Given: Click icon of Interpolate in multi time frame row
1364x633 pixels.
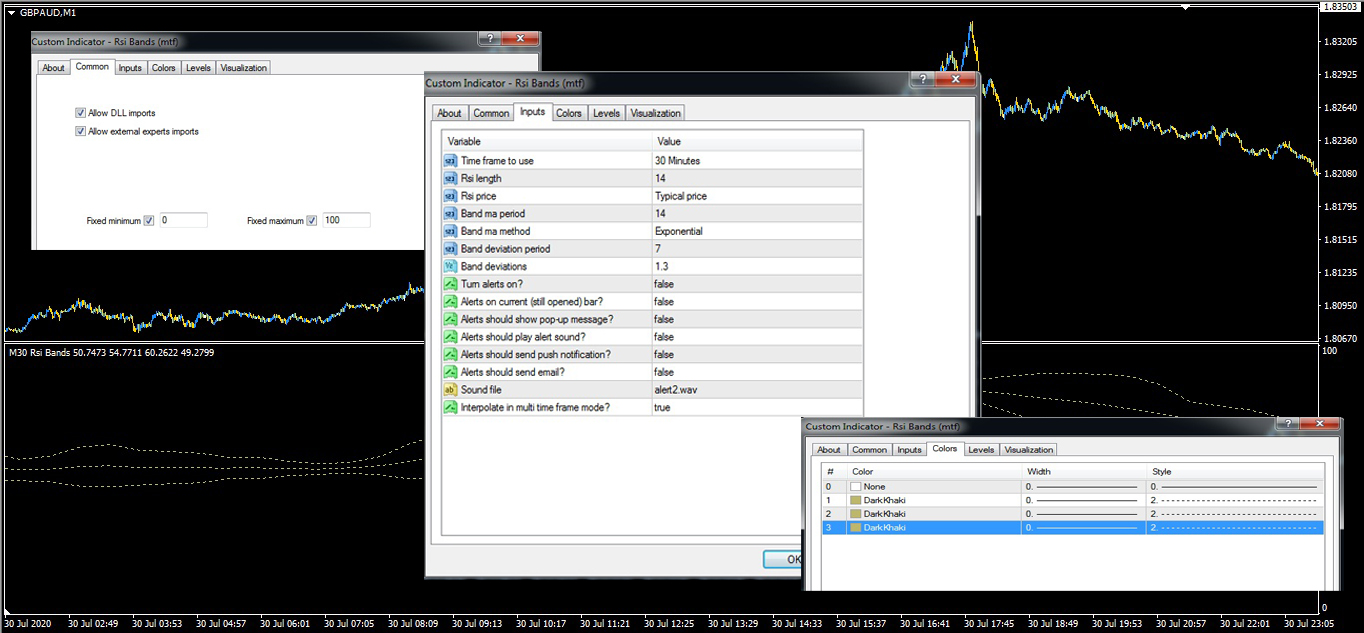Looking at the screenshot, I should tap(450, 408).
